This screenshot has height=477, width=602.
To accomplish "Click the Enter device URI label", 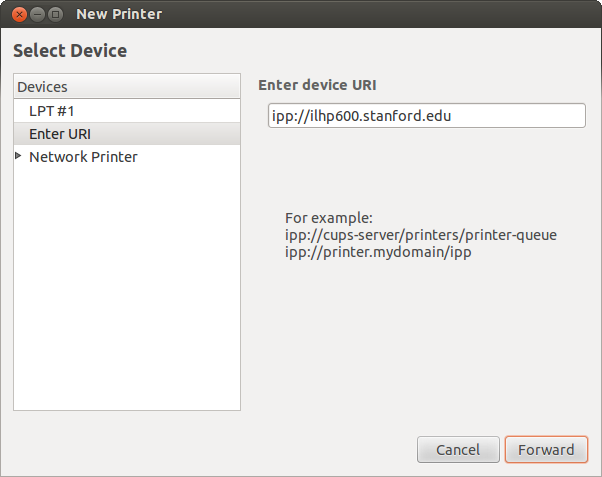I will [x=317, y=85].
